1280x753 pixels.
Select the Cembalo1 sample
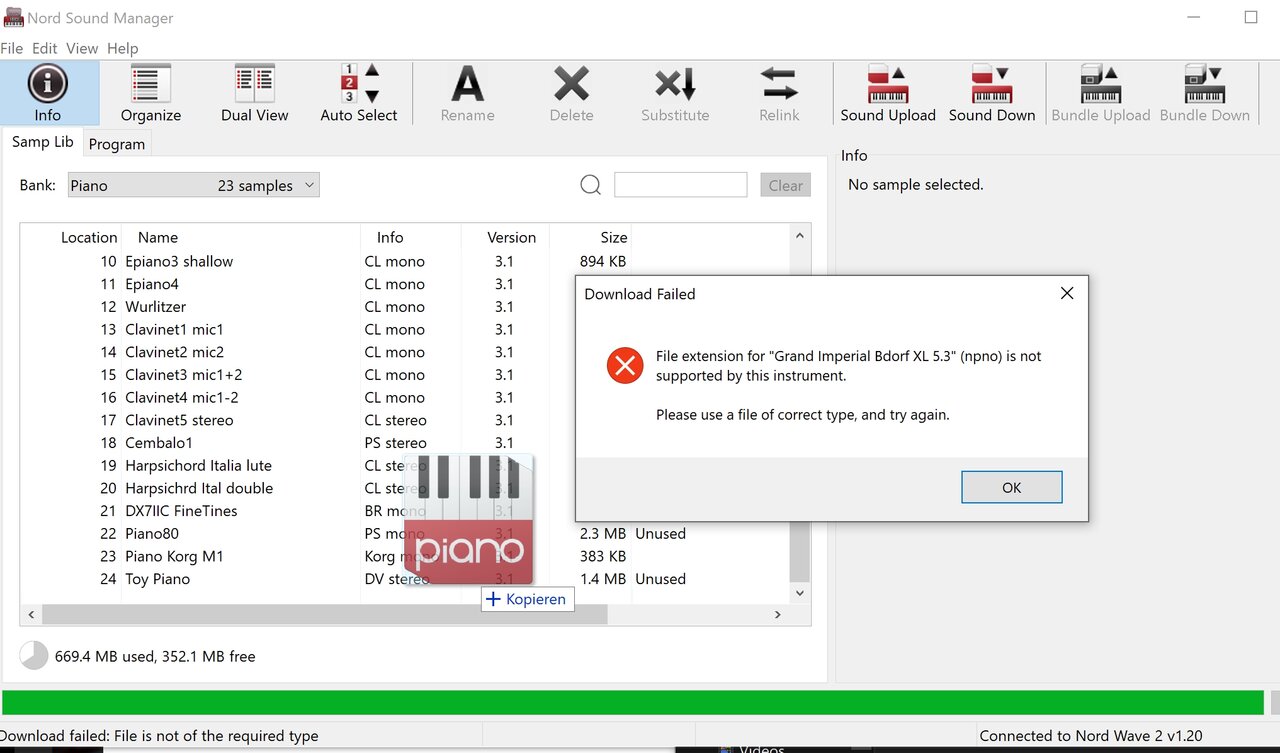click(159, 442)
